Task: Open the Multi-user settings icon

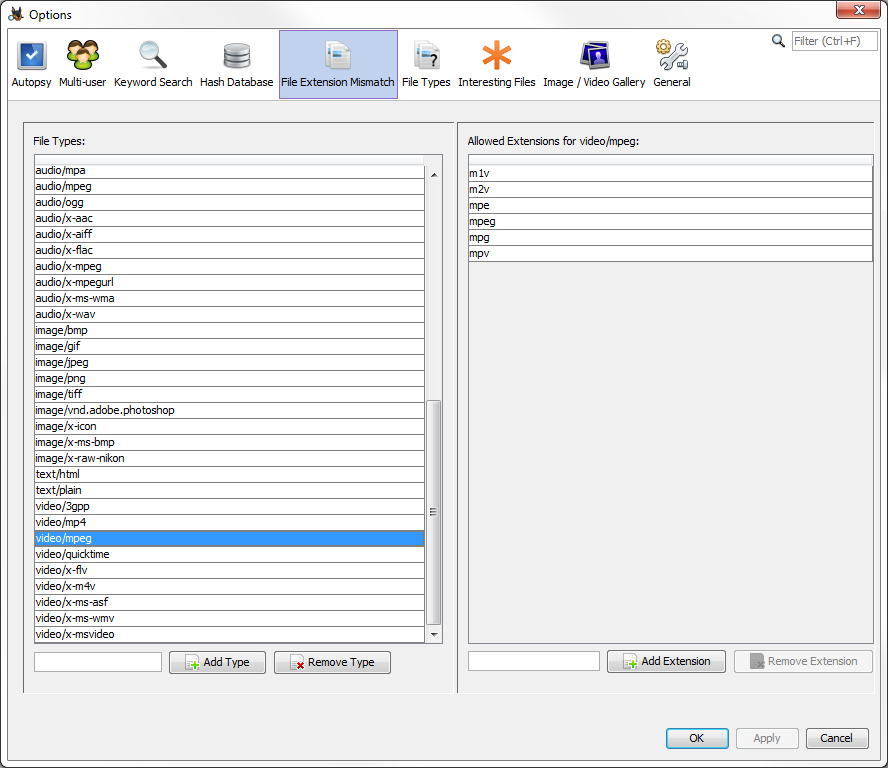Action: (x=82, y=60)
